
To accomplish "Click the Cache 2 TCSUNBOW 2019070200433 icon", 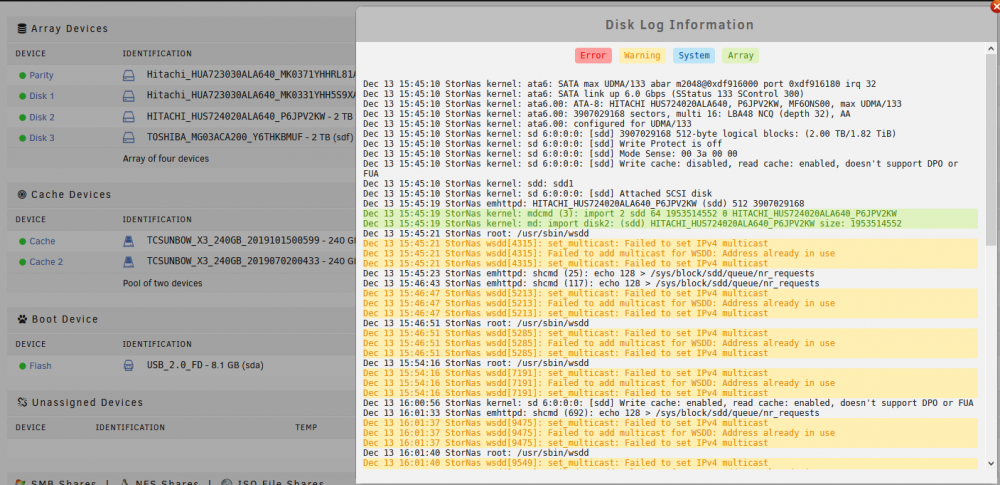I will tap(129, 262).
